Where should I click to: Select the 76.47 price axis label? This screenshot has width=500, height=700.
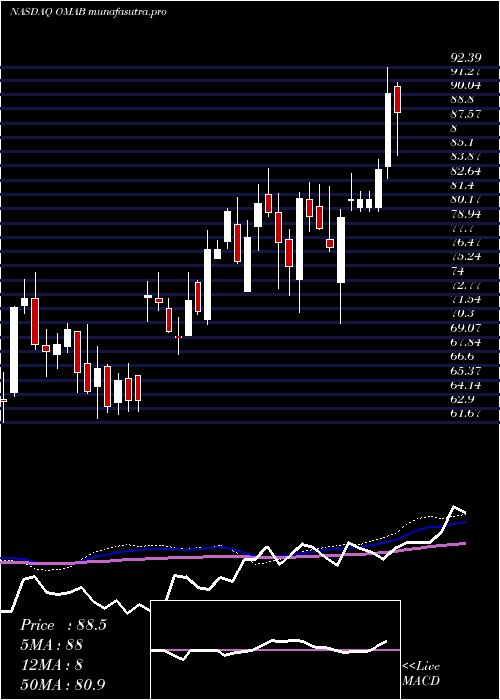tap(466, 242)
